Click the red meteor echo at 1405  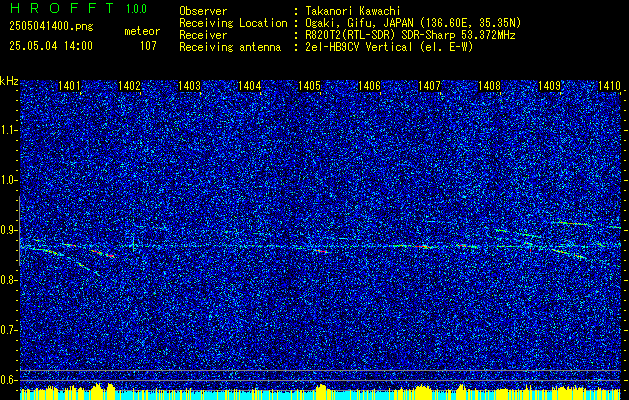click(321, 251)
